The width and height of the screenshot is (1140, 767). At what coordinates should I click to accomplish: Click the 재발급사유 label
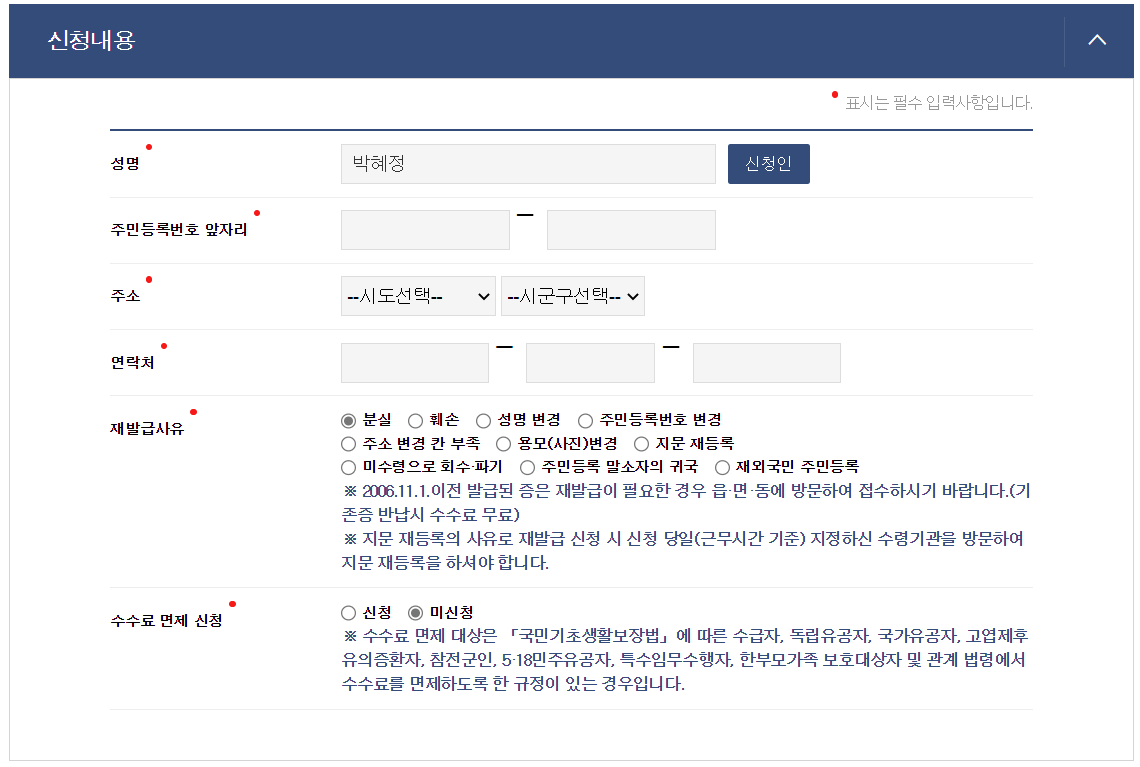coord(147,428)
